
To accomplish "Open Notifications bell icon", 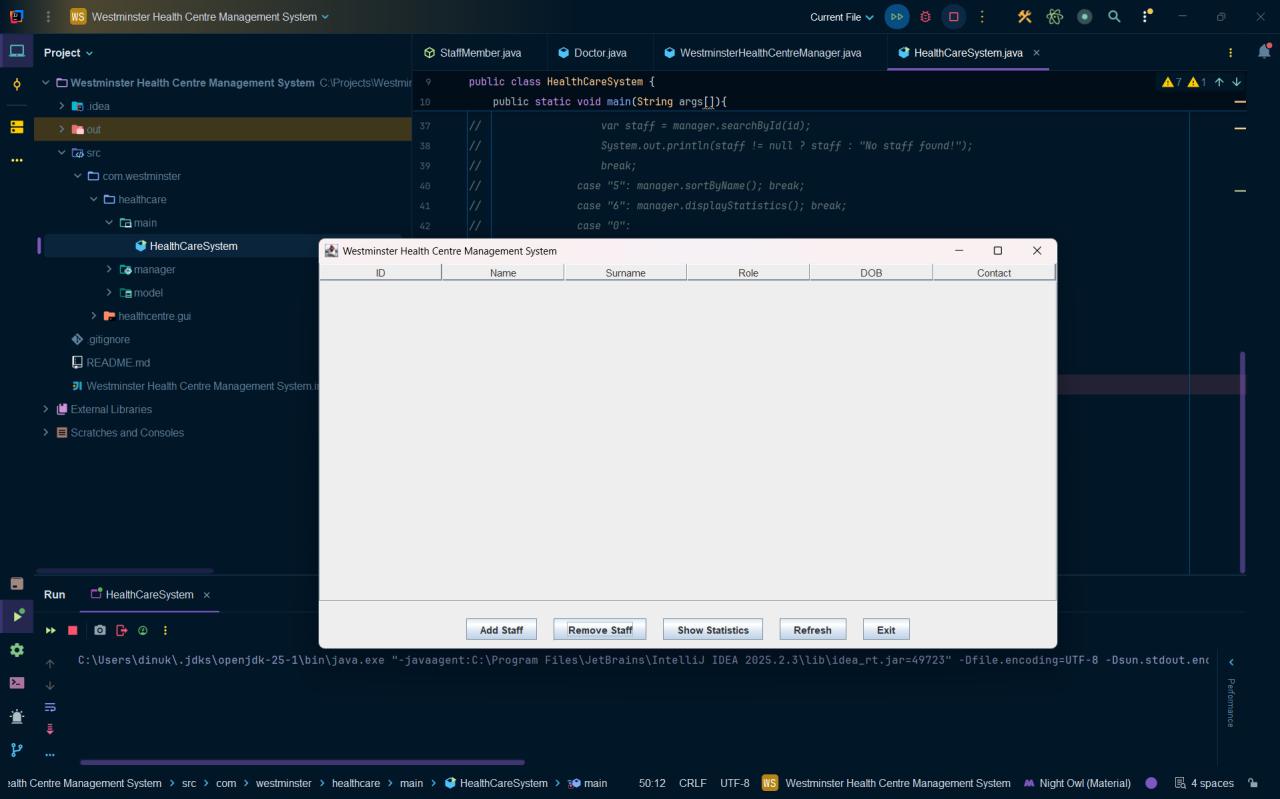I will tap(1264, 52).
